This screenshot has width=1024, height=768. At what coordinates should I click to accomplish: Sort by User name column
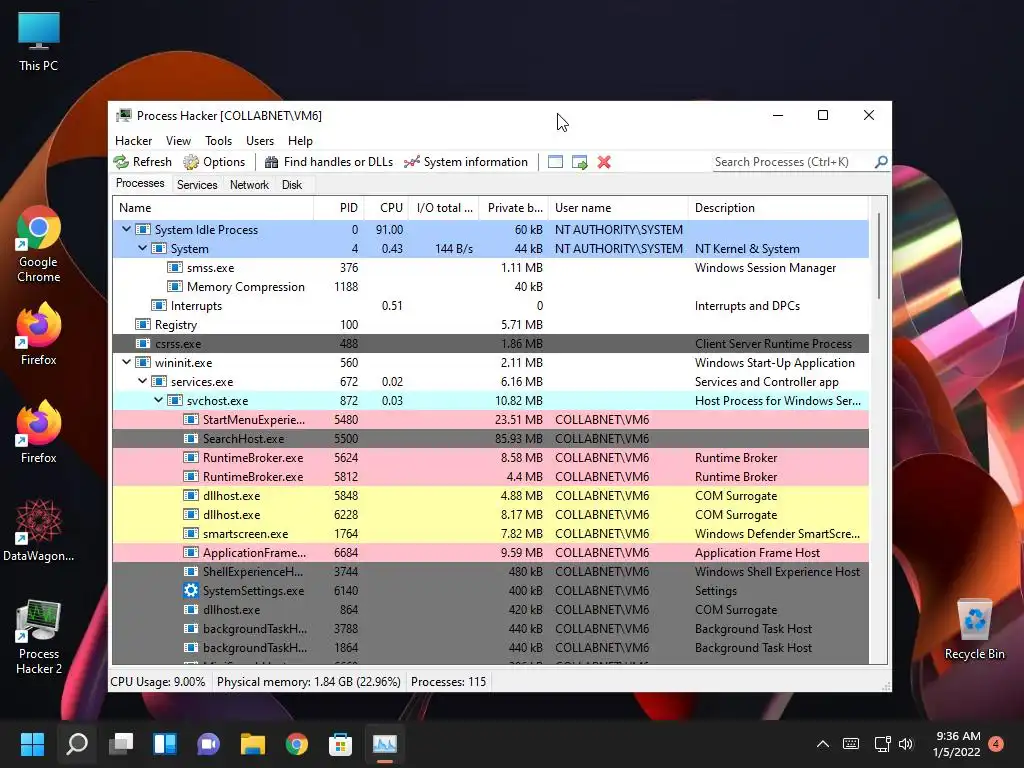[618, 208]
